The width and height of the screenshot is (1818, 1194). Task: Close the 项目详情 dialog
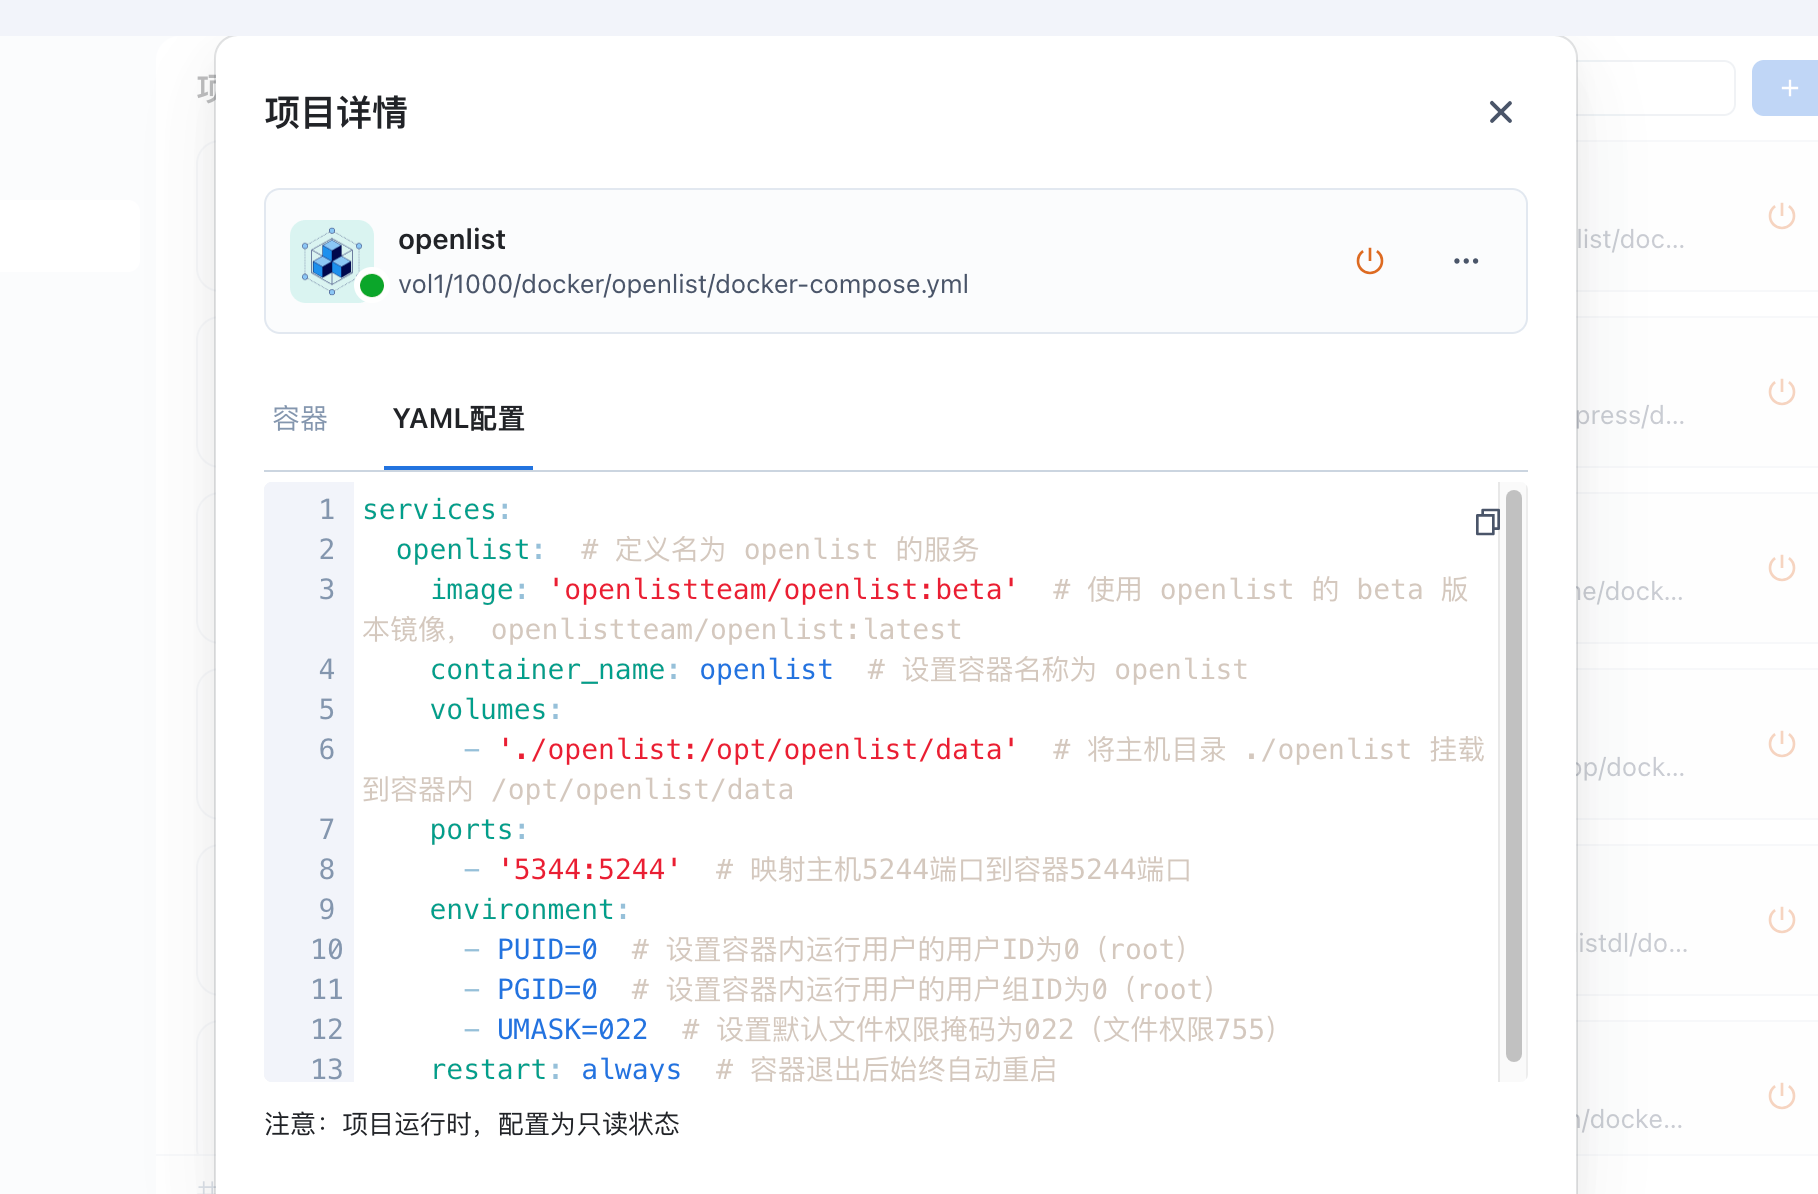pyautogui.click(x=1500, y=112)
